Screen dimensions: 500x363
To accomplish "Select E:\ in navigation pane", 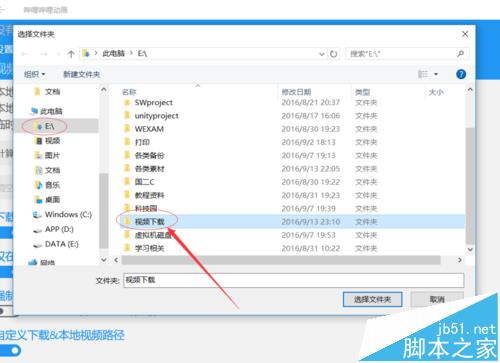I will coord(49,126).
